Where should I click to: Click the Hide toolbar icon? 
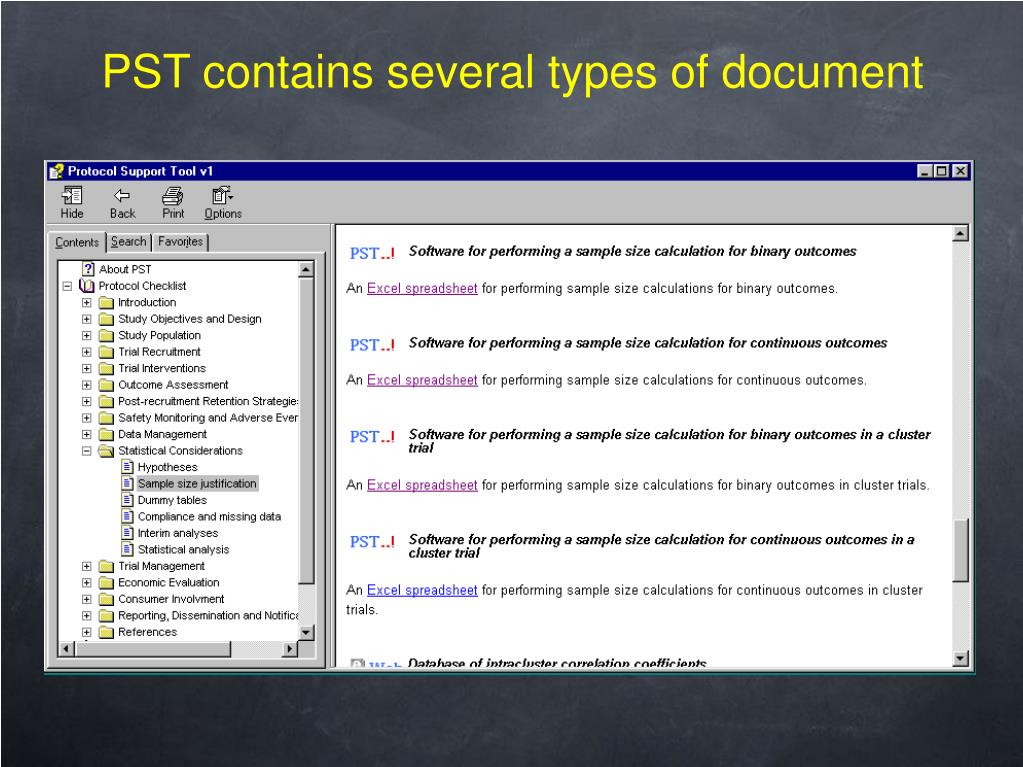click(x=72, y=195)
